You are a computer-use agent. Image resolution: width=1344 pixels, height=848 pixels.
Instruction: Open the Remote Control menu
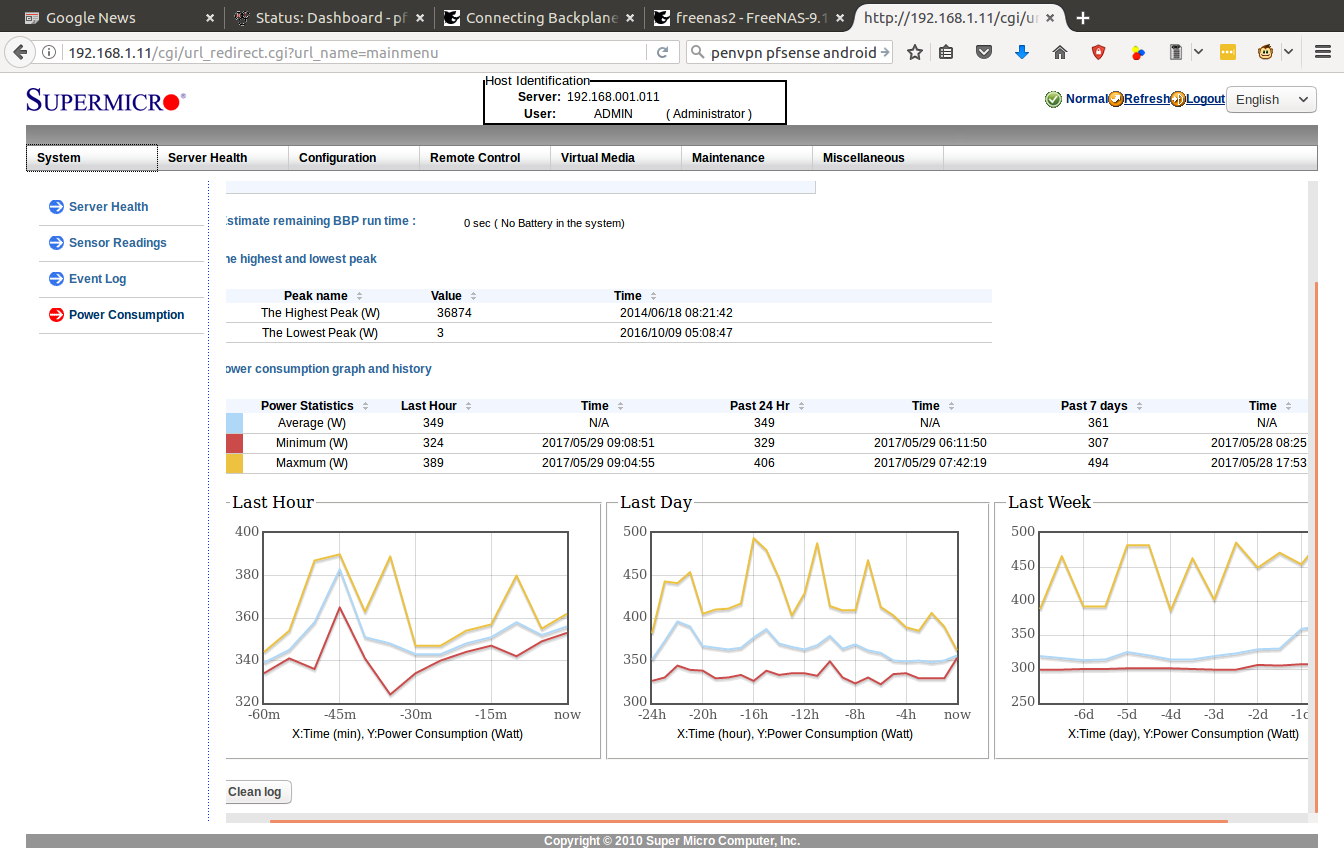pyautogui.click(x=485, y=158)
